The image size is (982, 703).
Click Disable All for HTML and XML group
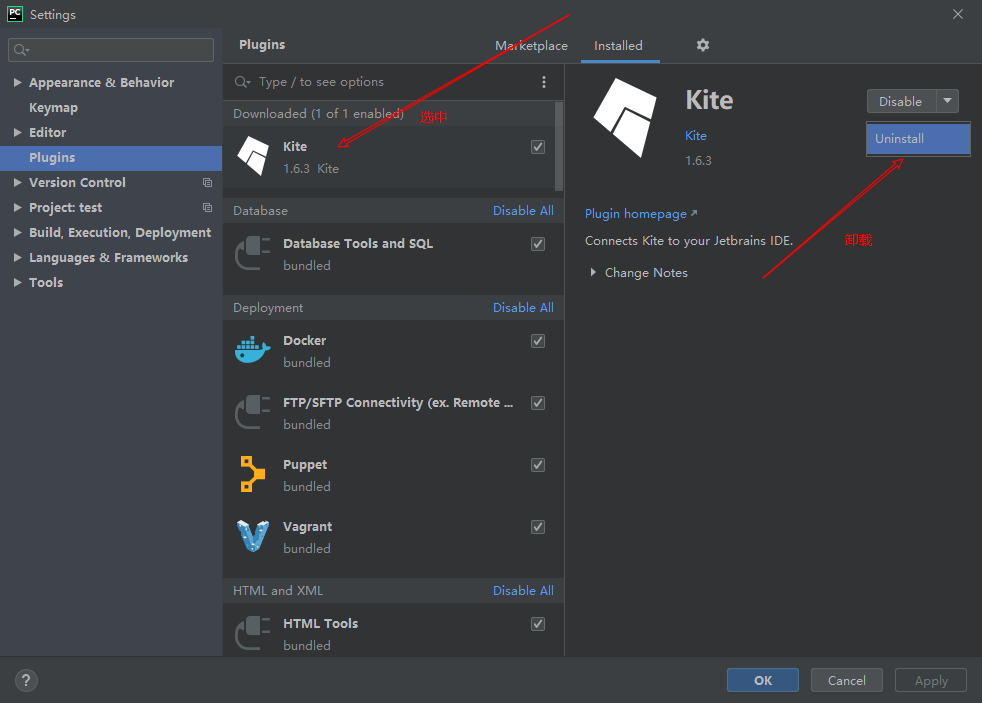coord(523,590)
